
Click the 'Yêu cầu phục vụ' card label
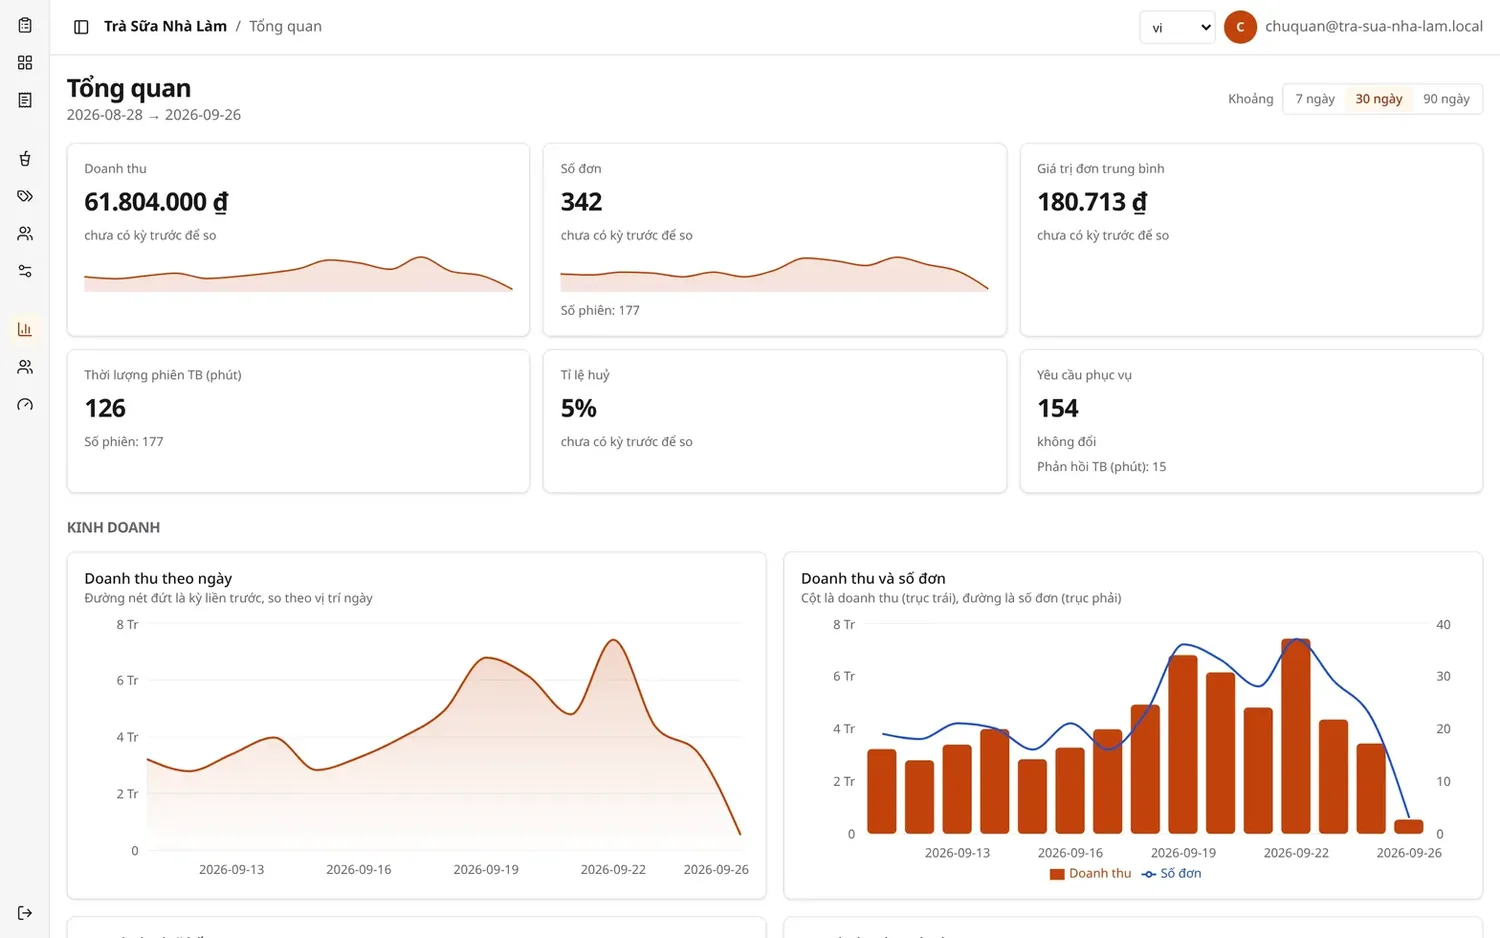tap(1084, 375)
